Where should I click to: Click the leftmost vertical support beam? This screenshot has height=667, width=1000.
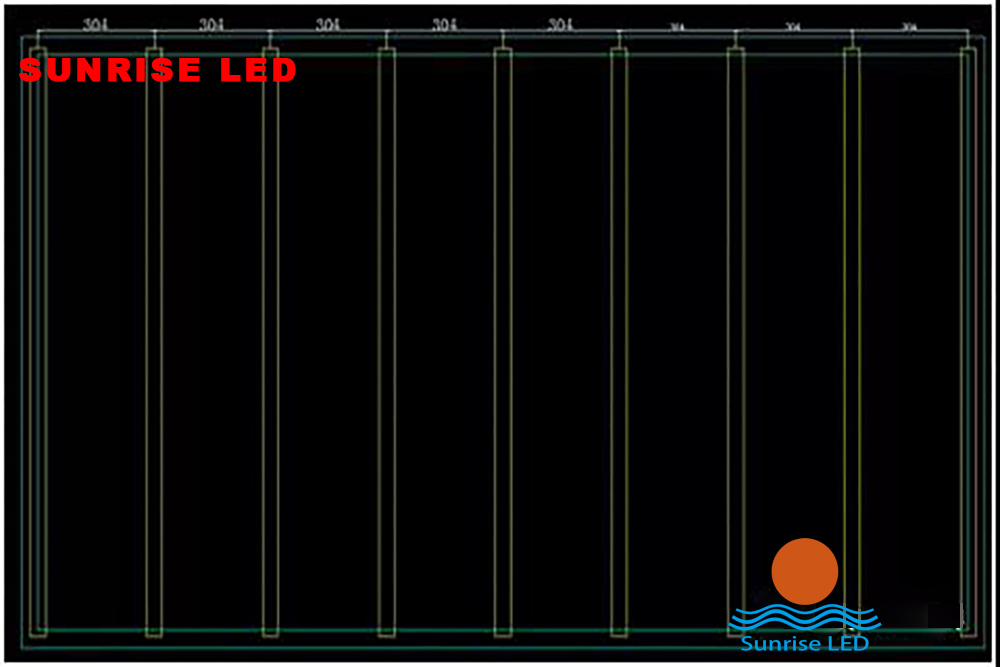point(38,340)
